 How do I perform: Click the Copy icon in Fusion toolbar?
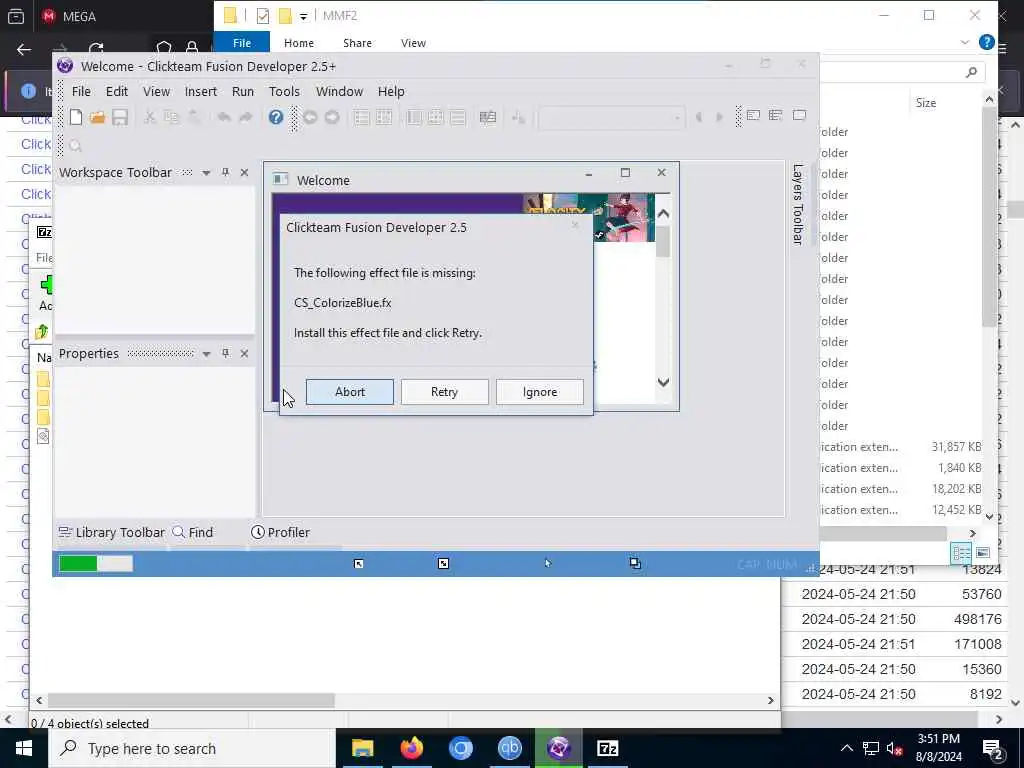pyautogui.click(x=171, y=117)
